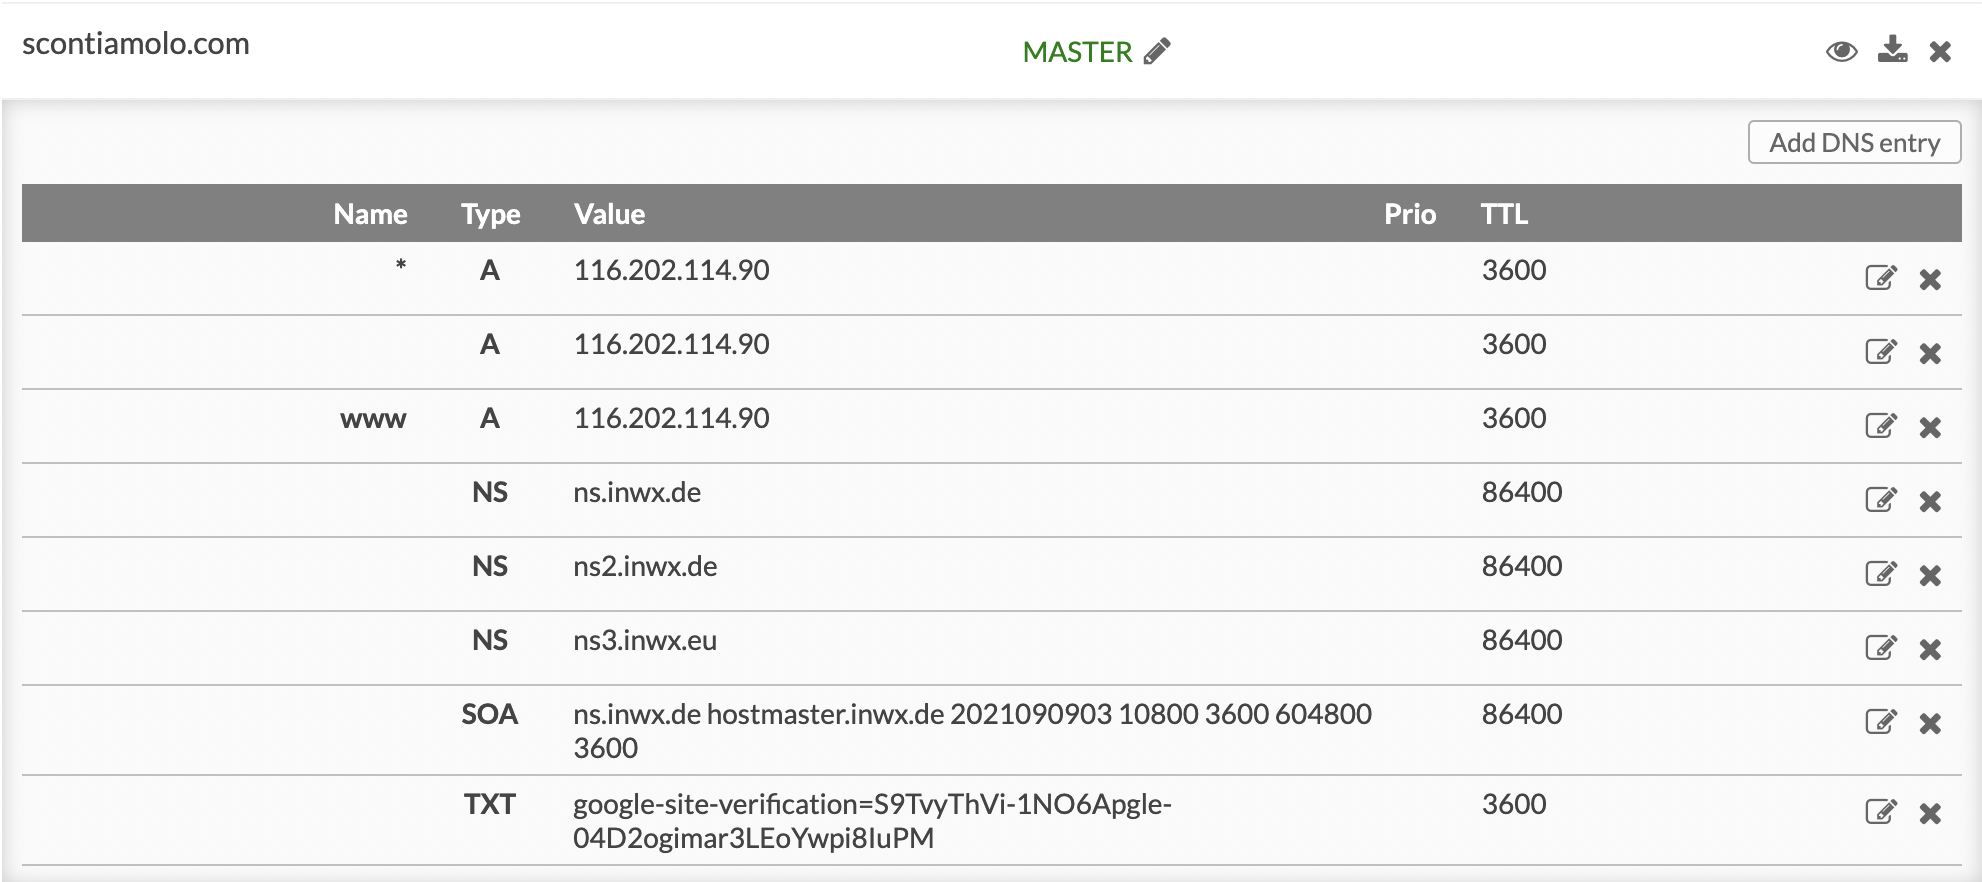
Task: Delete the google-site-verification TXT record
Action: coord(1930,813)
